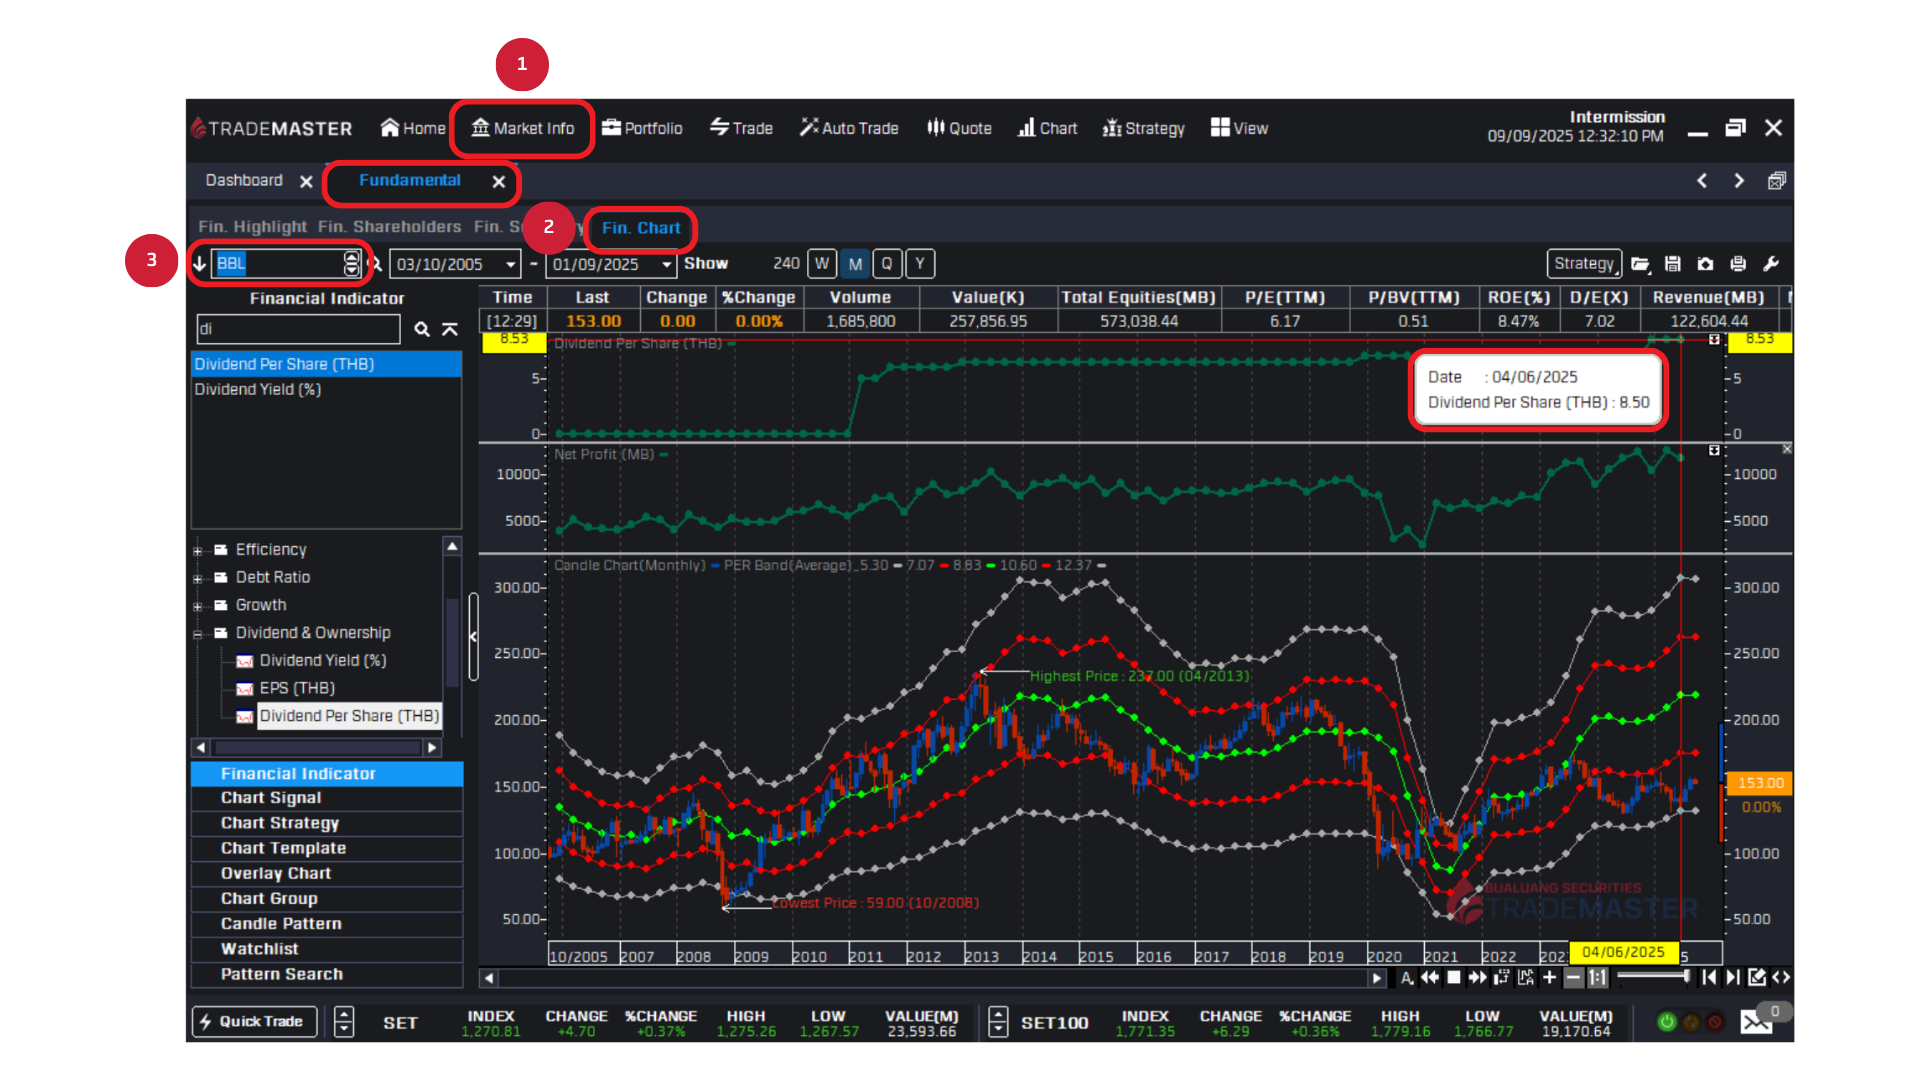Switch to Weekly period W button
The width and height of the screenshot is (1920, 1080).
(x=821, y=264)
